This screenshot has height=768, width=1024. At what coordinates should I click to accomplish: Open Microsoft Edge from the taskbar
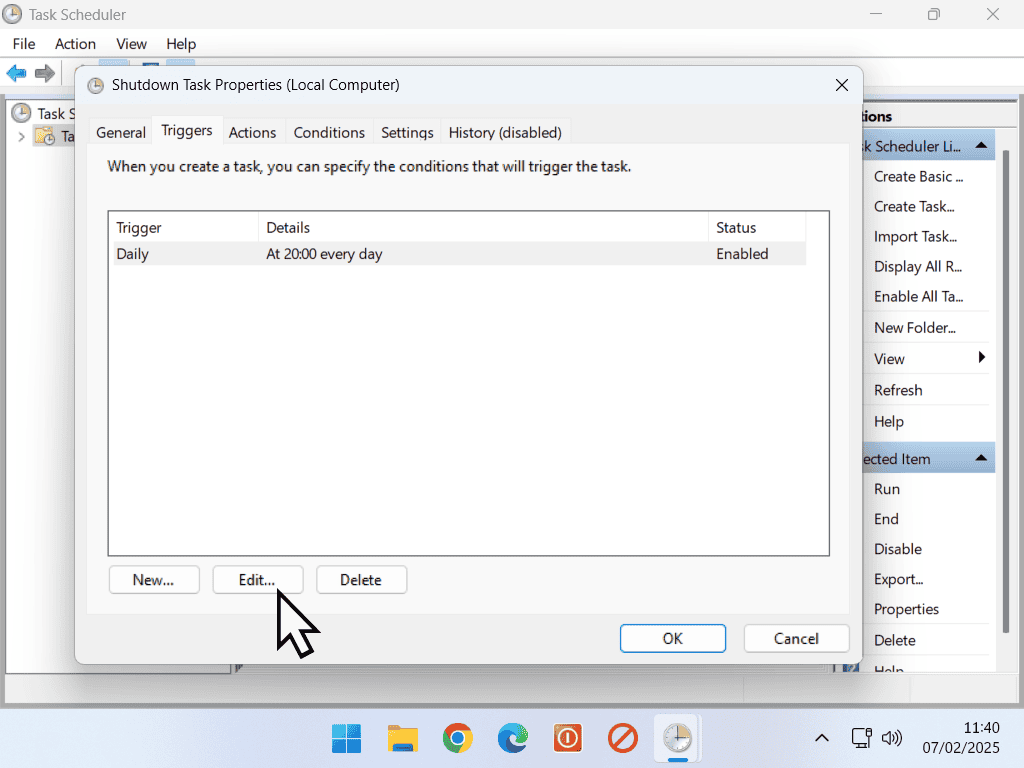tap(513, 739)
